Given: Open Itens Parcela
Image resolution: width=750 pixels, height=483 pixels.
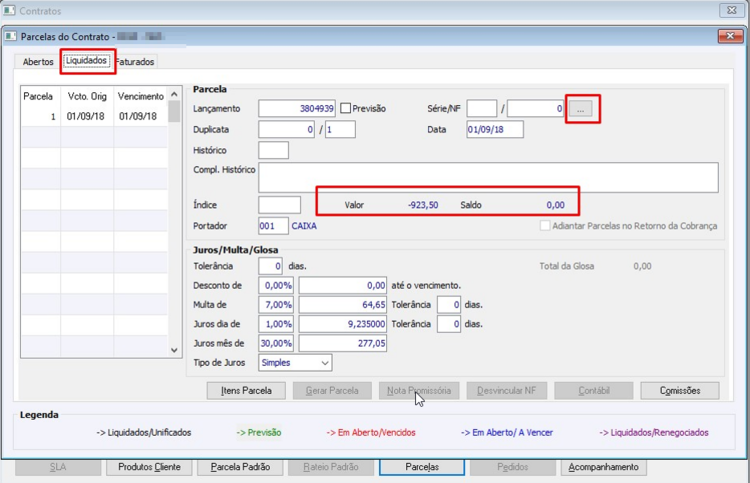Looking at the screenshot, I should click(246, 391).
